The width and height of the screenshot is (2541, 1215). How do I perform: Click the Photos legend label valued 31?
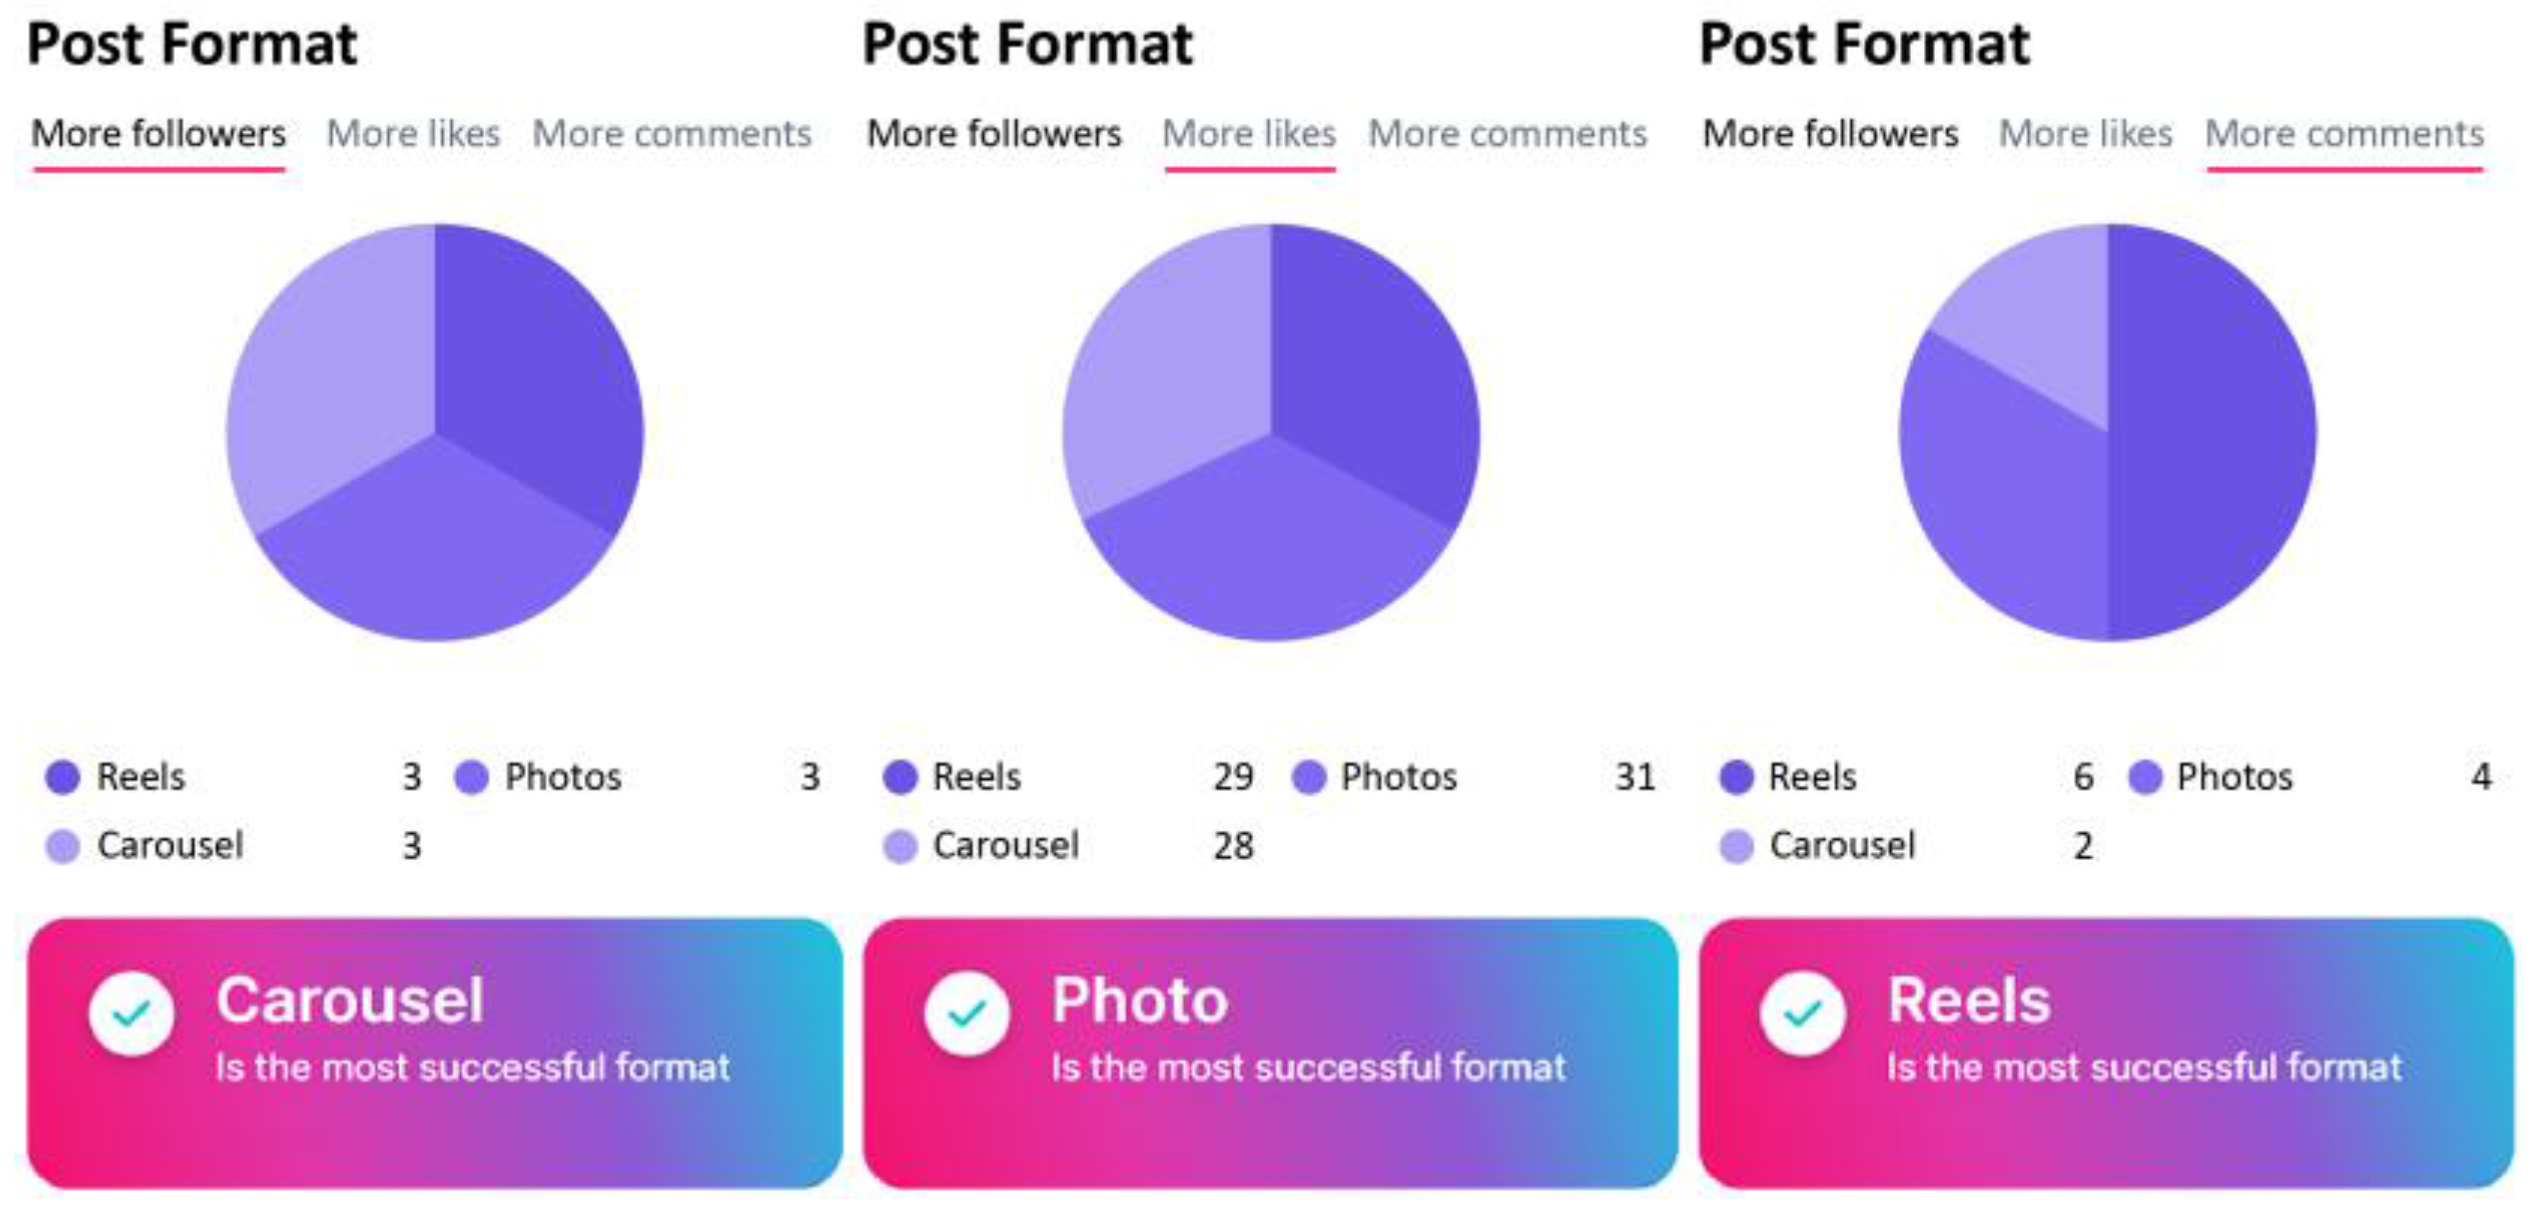tap(1398, 777)
